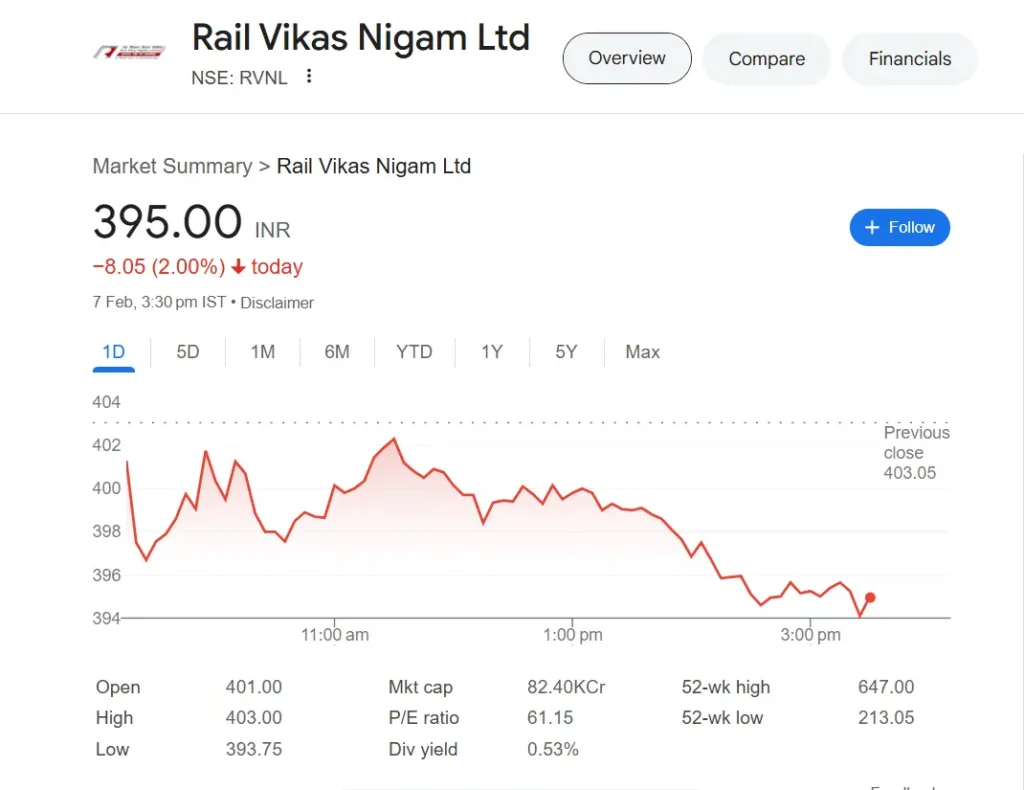The image size is (1024, 790).
Task: Select the Max time range
Action: pyautogui.click(x=642, y=352)
